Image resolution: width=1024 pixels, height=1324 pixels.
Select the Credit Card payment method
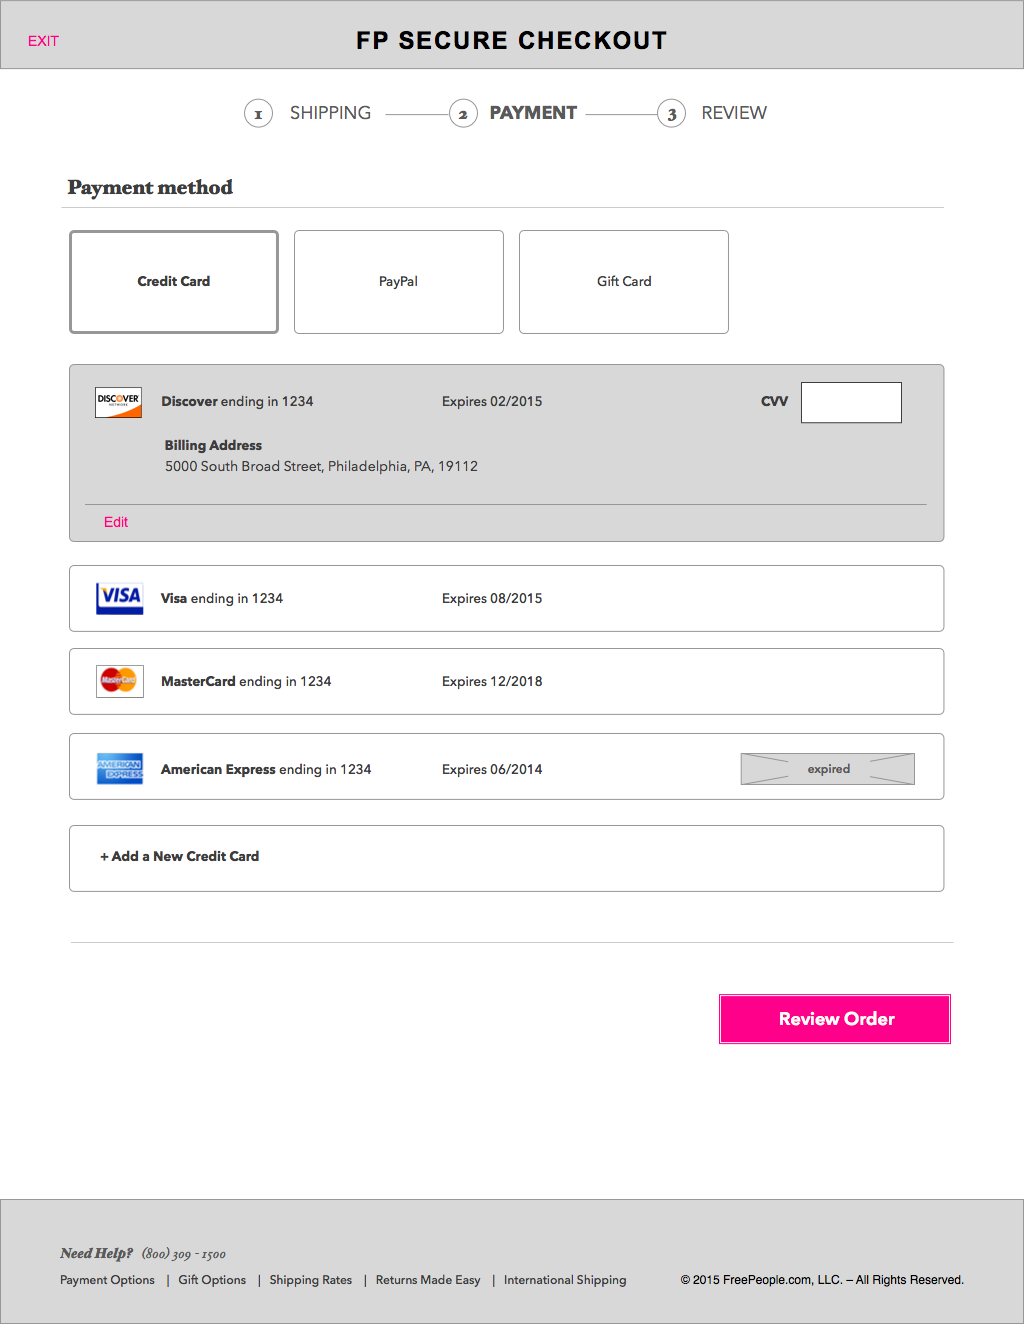[x=174, y=282]
